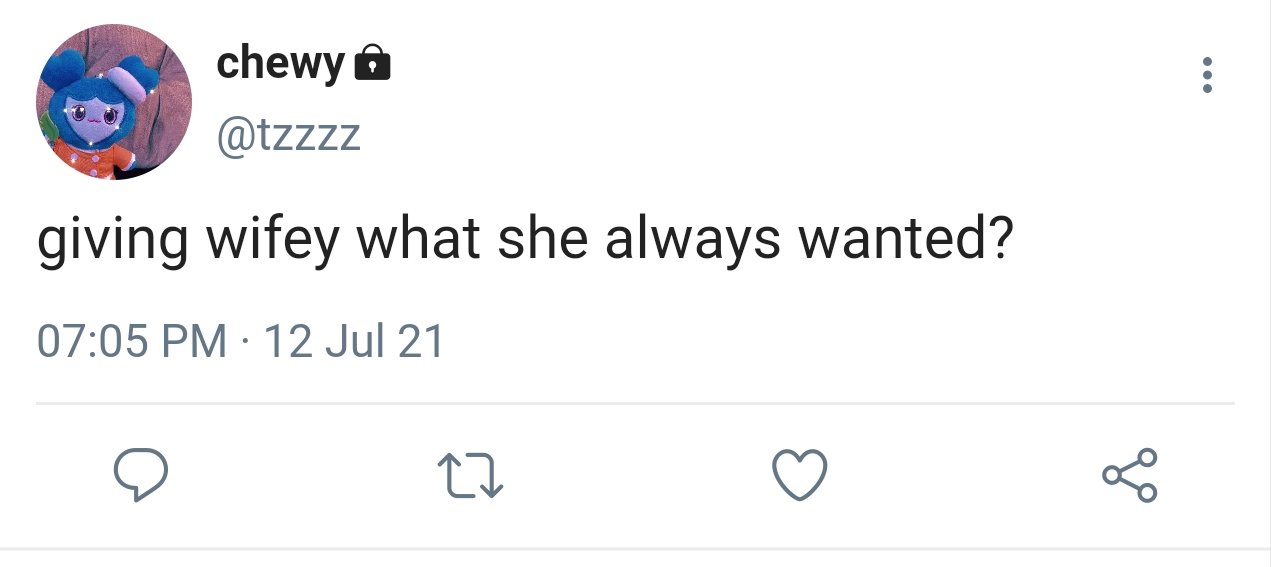1271x567 pixels.
Task: Click the 07:05 PM timestamp
Action: coord(132,342)
